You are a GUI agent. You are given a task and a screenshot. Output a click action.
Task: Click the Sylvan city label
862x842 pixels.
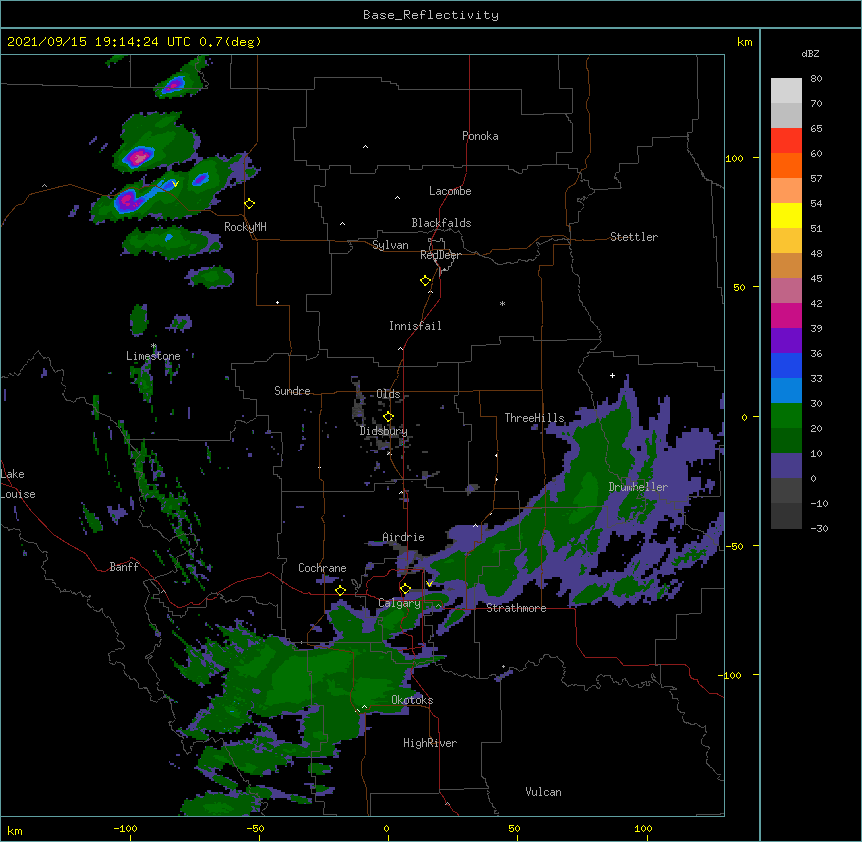[390, 245]
